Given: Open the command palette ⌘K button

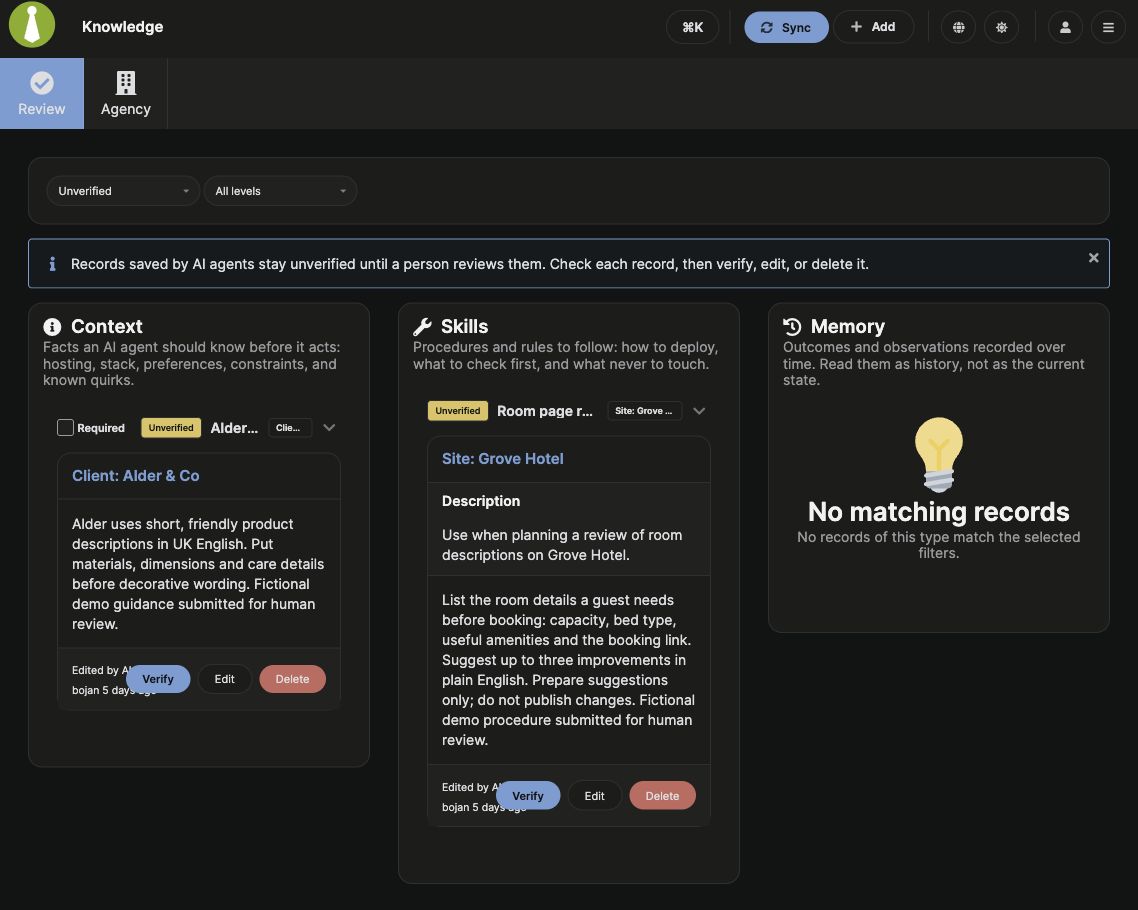Looking at the screenshot, I should coord(692,27).
